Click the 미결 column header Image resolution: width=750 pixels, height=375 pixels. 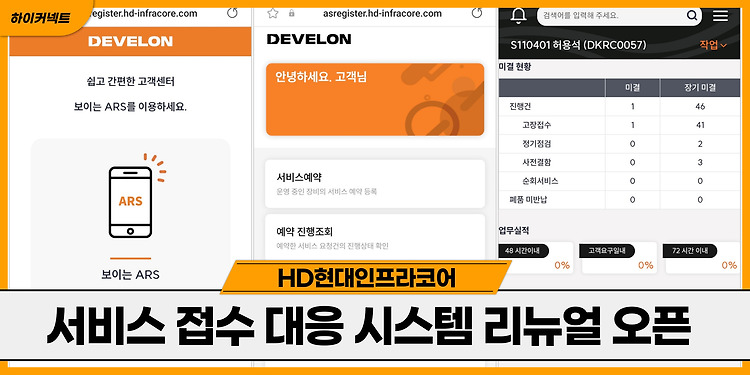pos(632,88)
